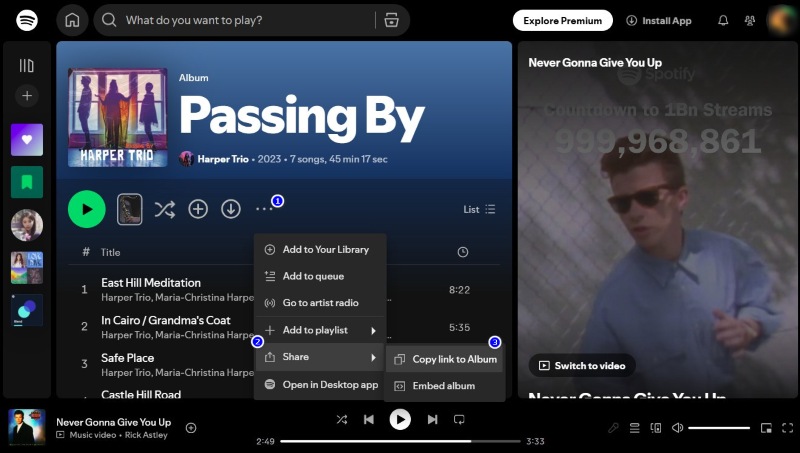Go to Home via house icon
800x453 pixels.
(x=72, y=20)
